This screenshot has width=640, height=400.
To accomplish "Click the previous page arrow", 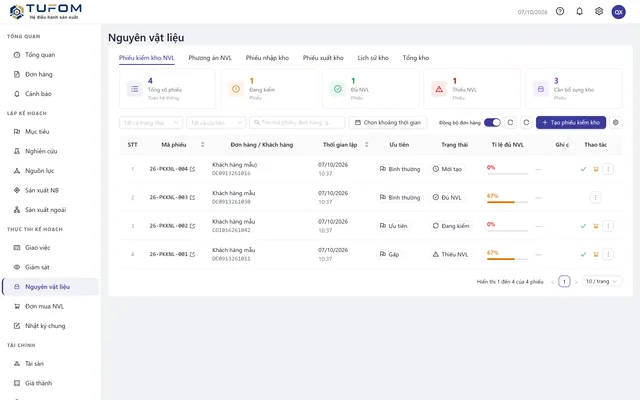I will coord(553,282).
